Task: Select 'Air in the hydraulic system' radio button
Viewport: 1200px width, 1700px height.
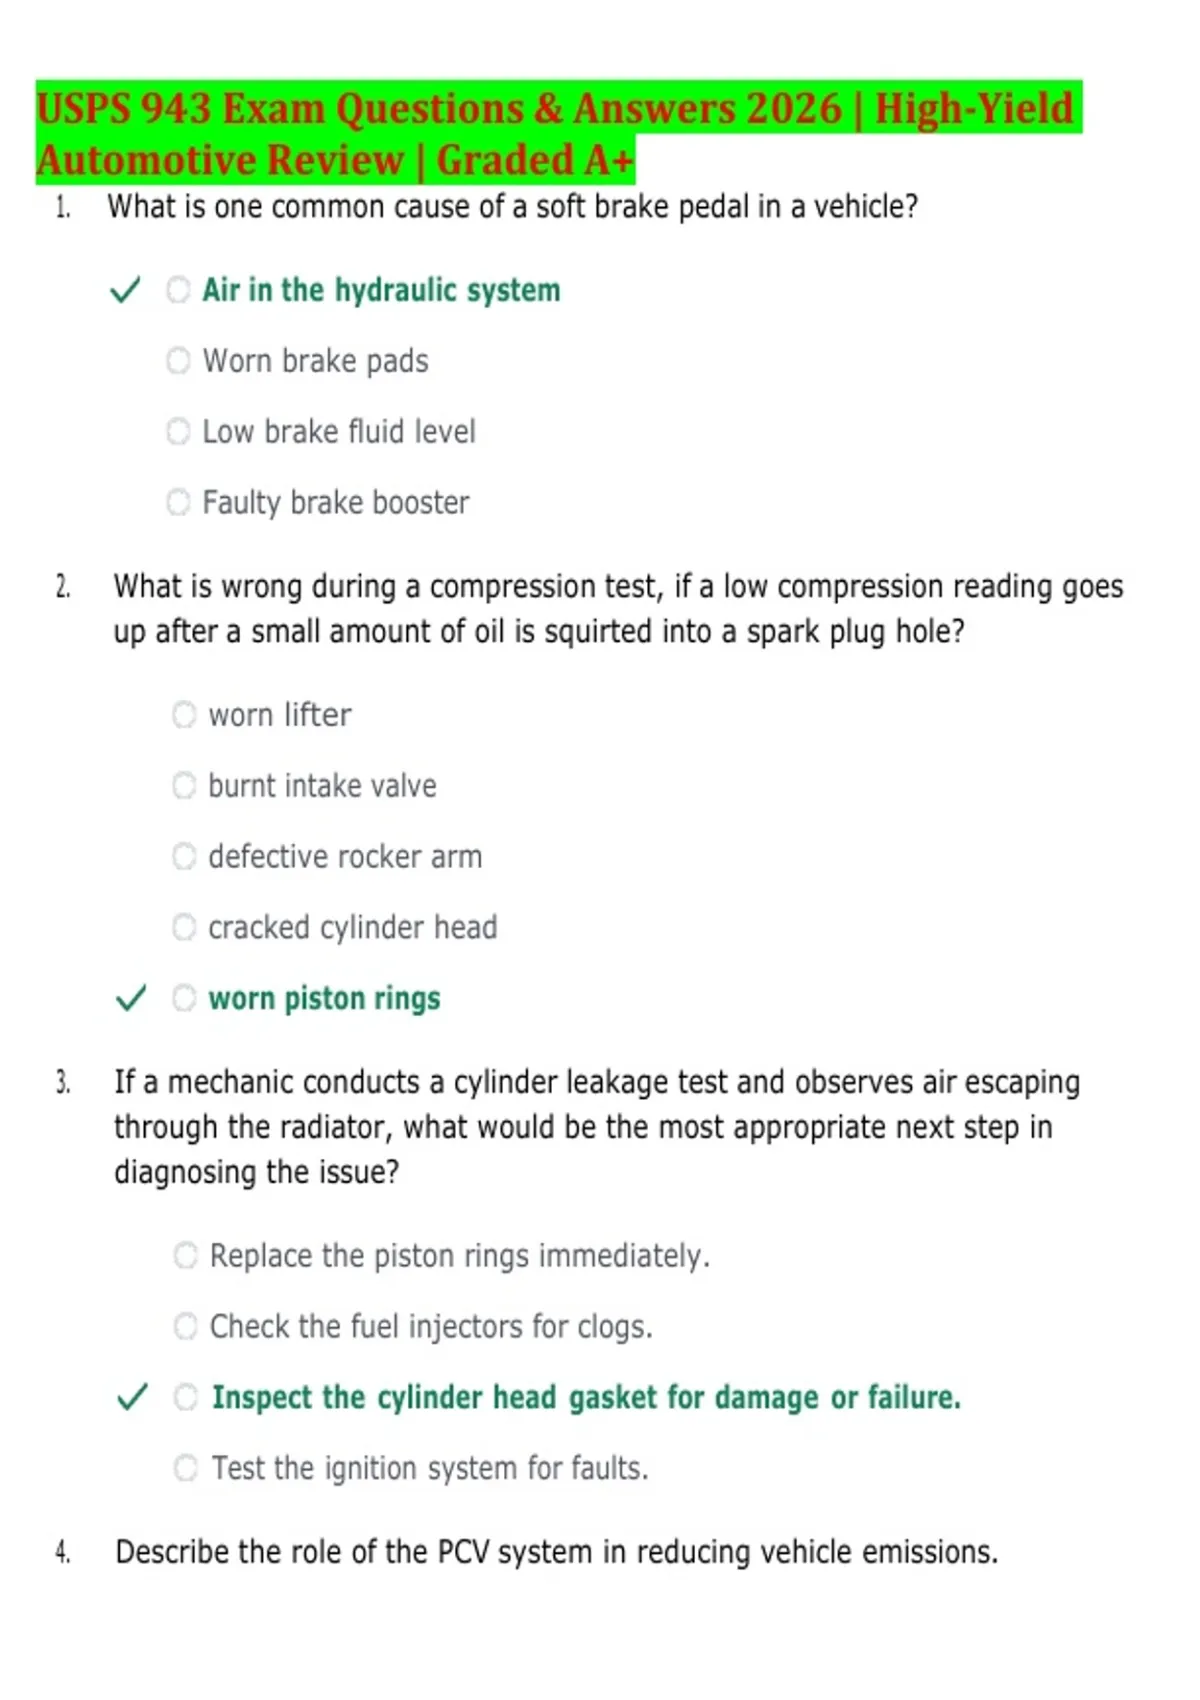Action: coord(178,290)
